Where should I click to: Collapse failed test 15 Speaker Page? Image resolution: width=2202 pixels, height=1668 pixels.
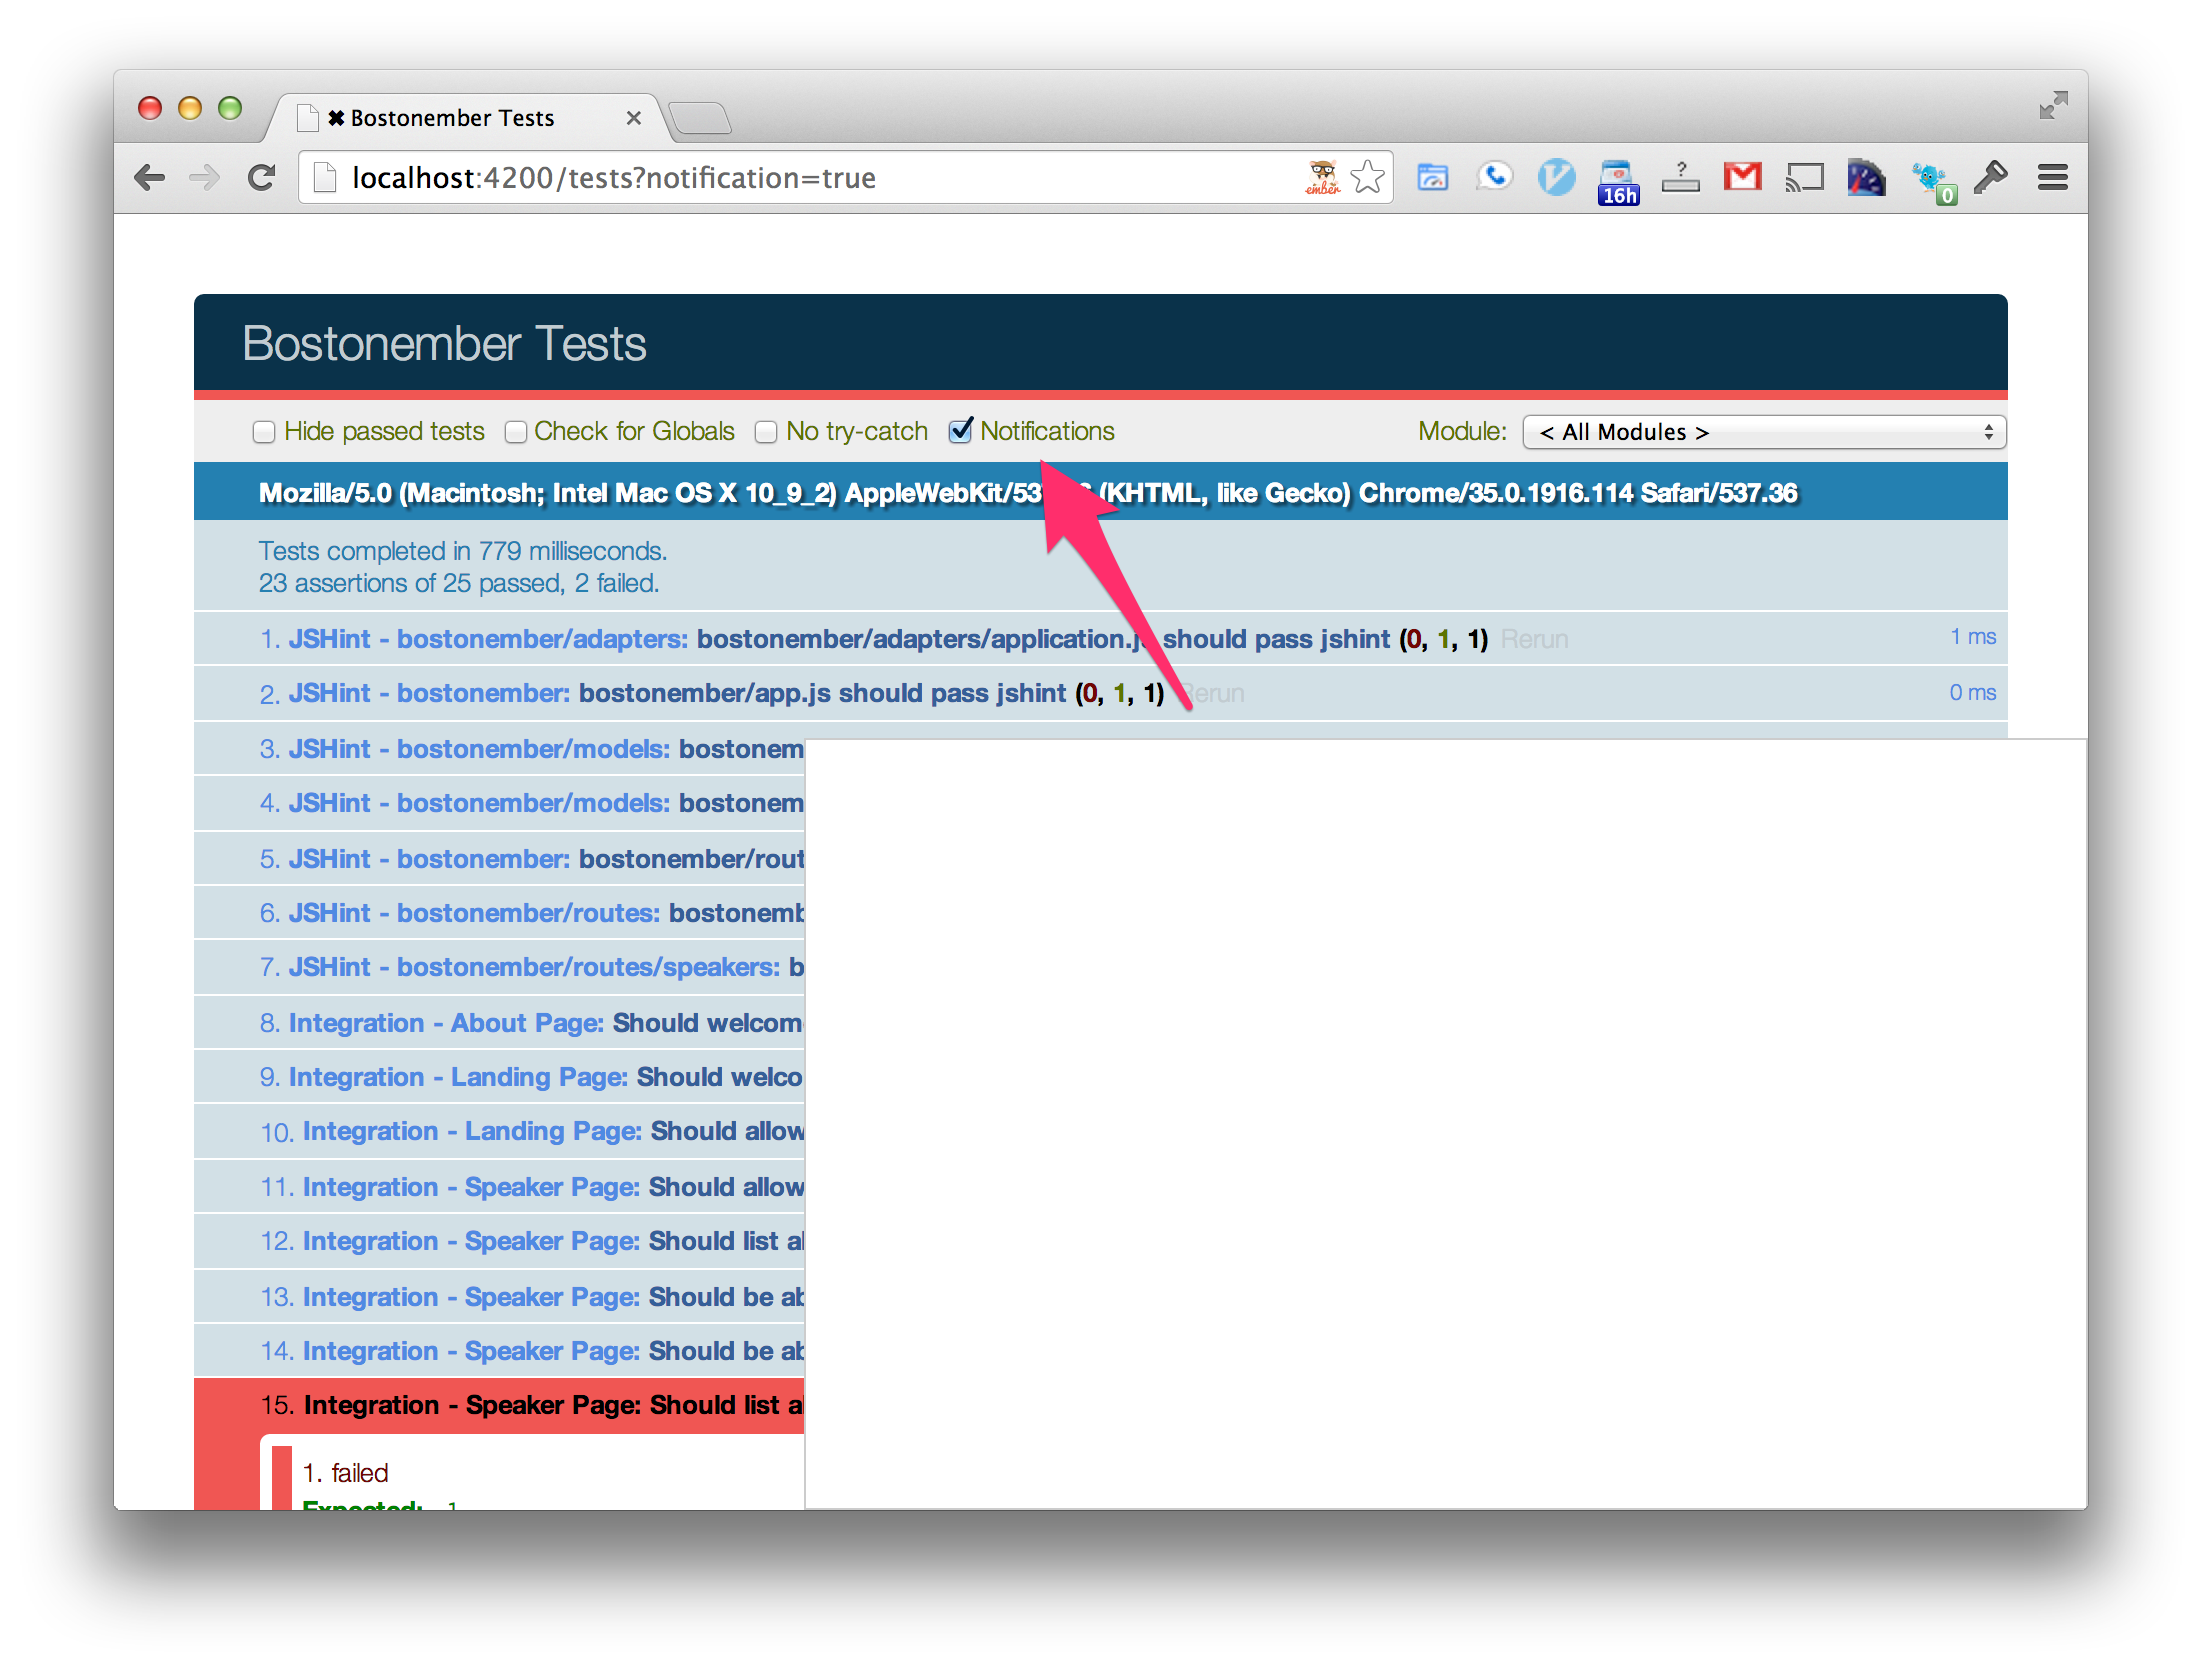pos(532,1405)
